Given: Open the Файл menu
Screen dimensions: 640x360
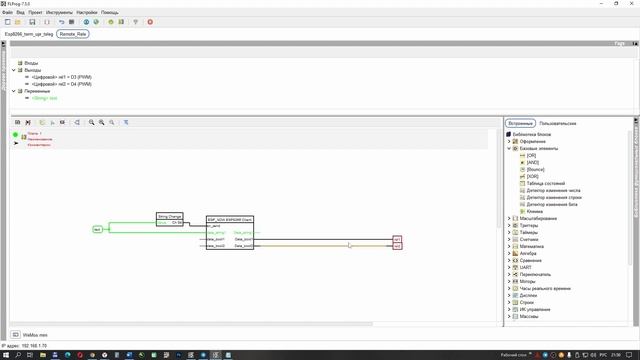Looking at the screenshot, I should pyautogui.click(x=7, y=13).
